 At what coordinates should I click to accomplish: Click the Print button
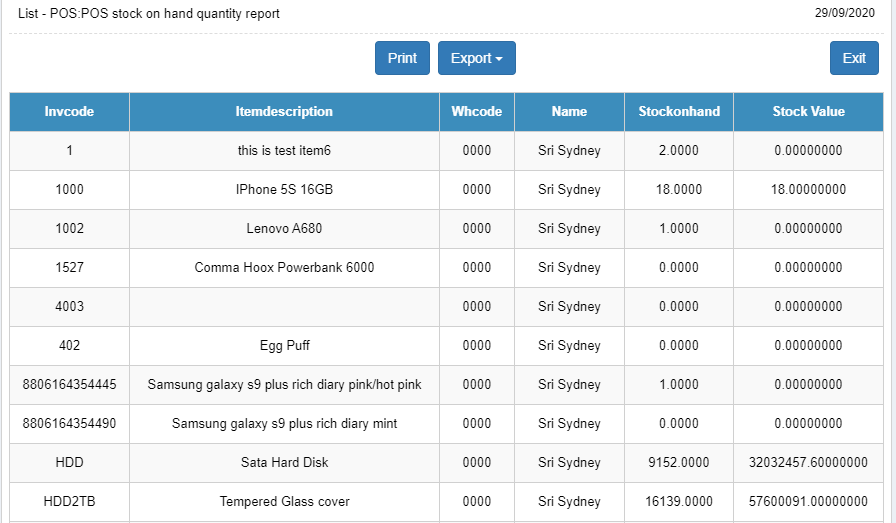[x=402, y=58]
